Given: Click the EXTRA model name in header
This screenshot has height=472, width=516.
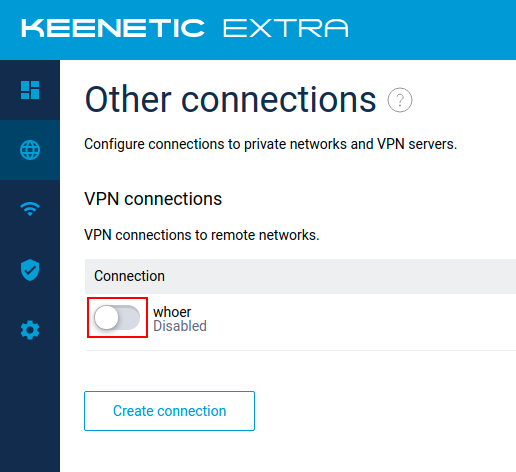Looking at the screenshot, I should pyautogui.click(x=286, y=28).
